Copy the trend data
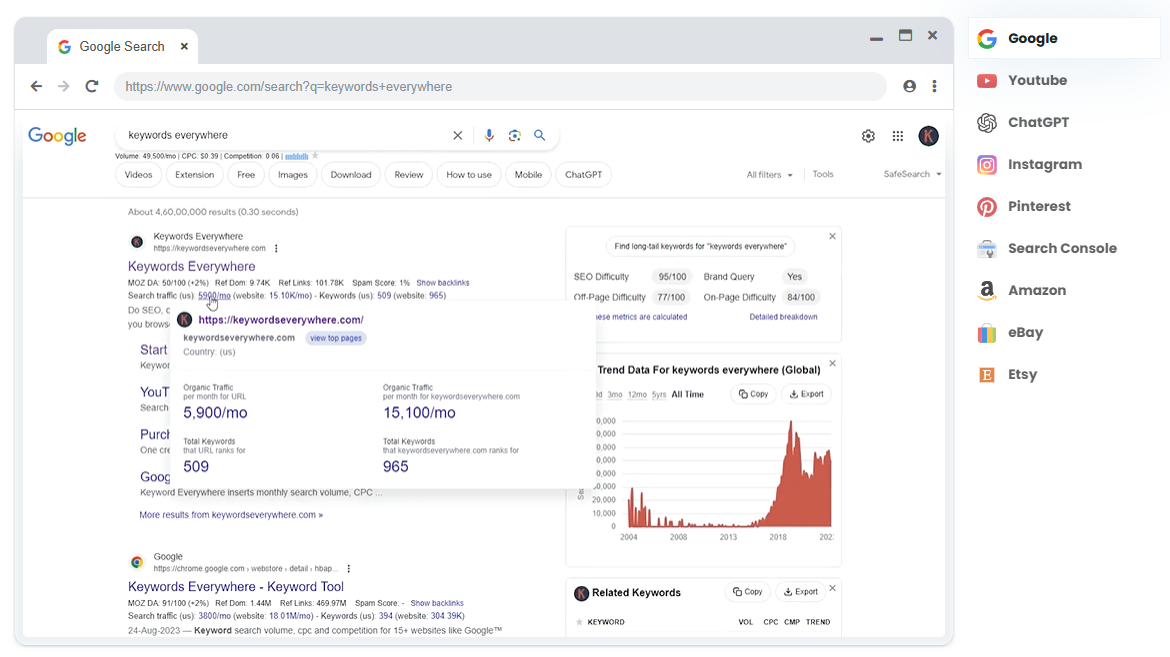Image resolution: width=1170 pixels, height=657 pixels. coord(754,394)
